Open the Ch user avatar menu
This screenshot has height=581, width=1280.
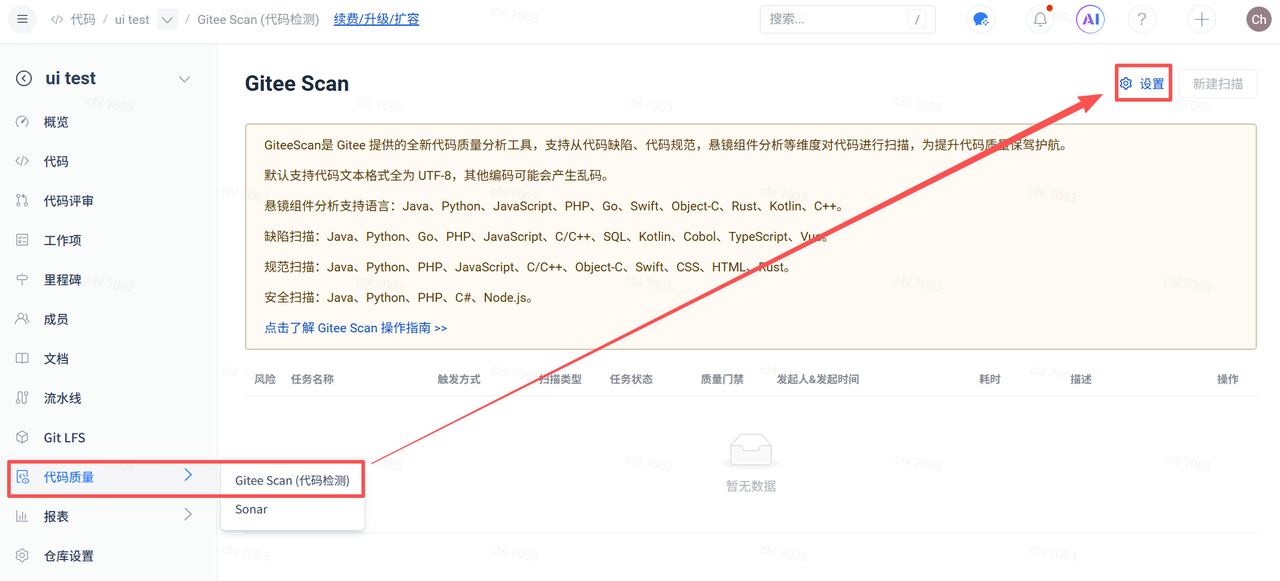point(1258,19)
